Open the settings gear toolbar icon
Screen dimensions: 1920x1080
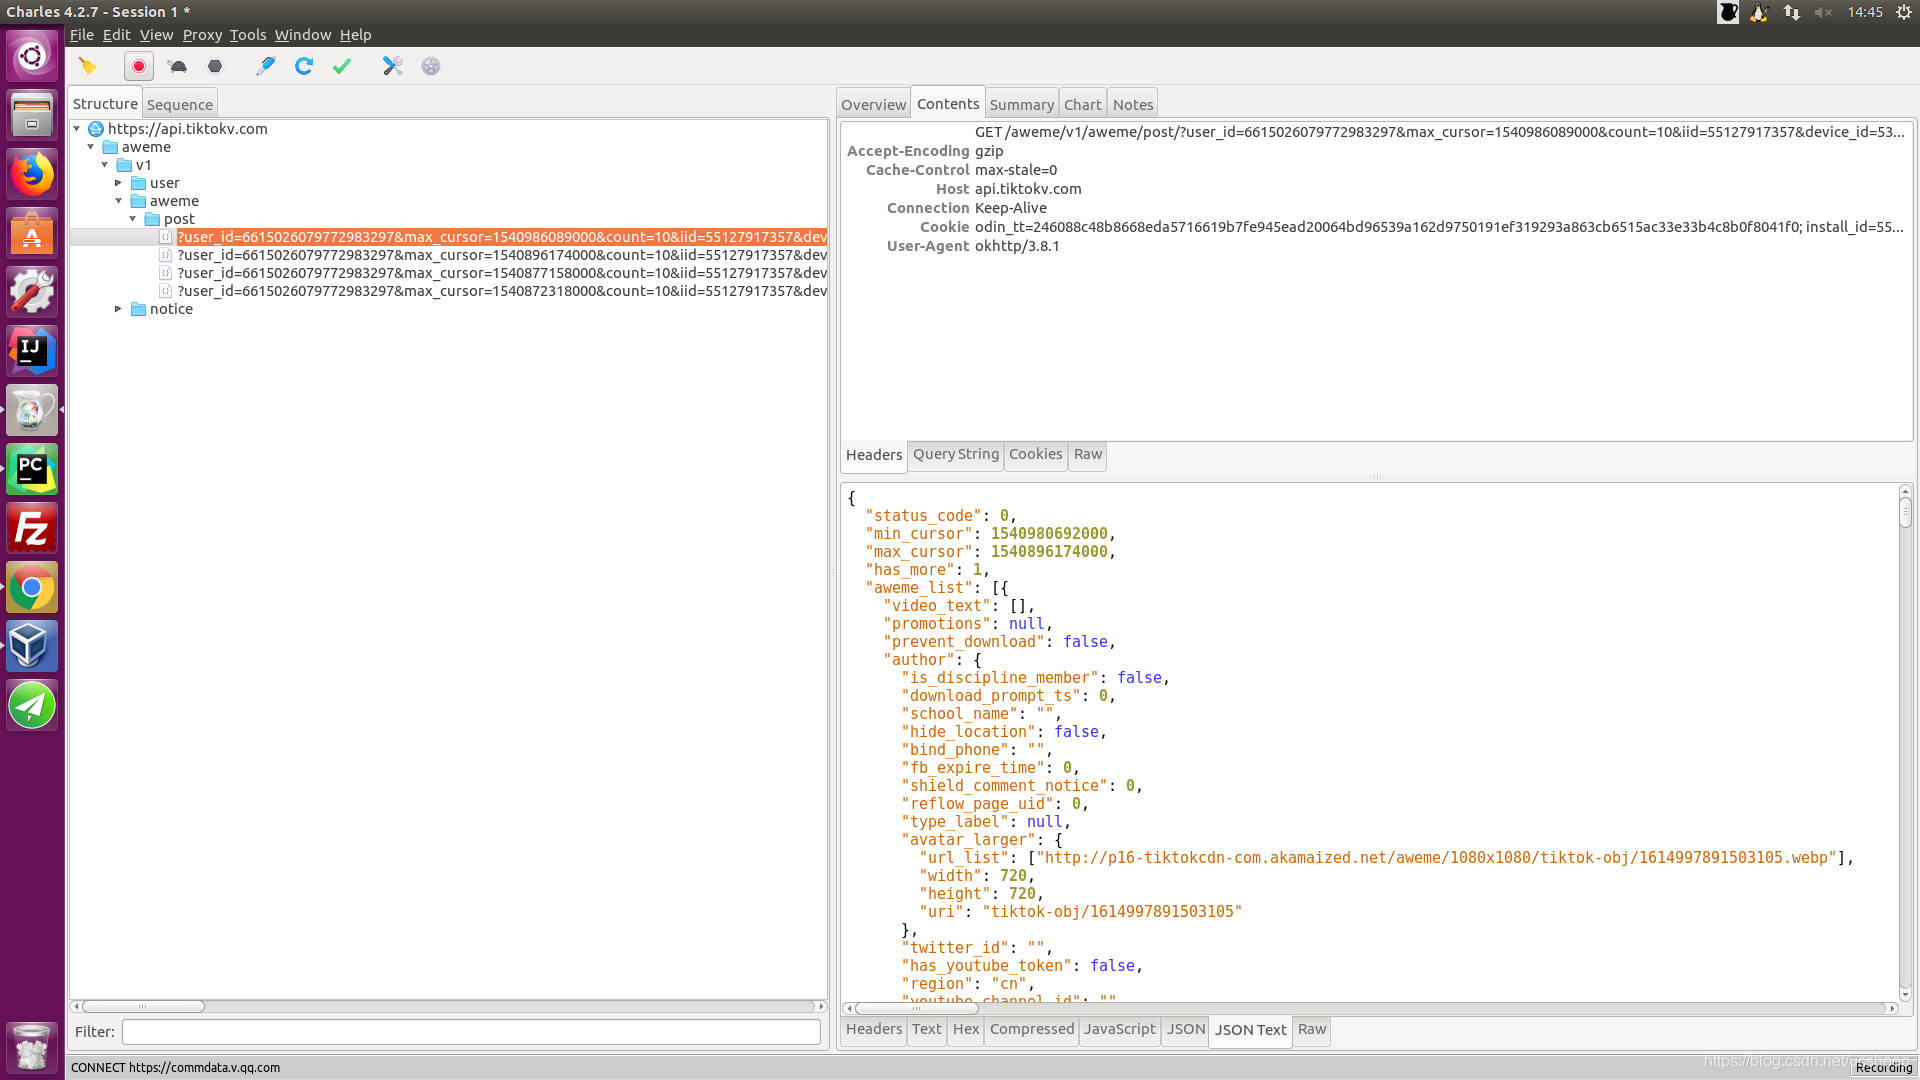pos(431,66)
